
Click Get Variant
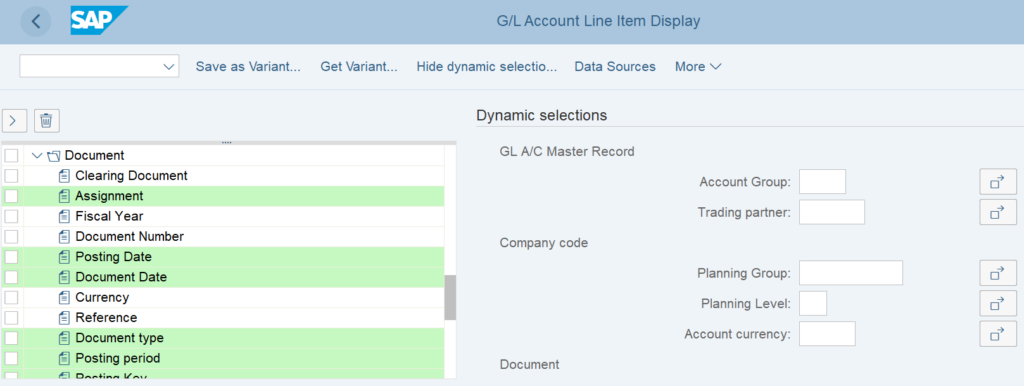pos(359,67)
